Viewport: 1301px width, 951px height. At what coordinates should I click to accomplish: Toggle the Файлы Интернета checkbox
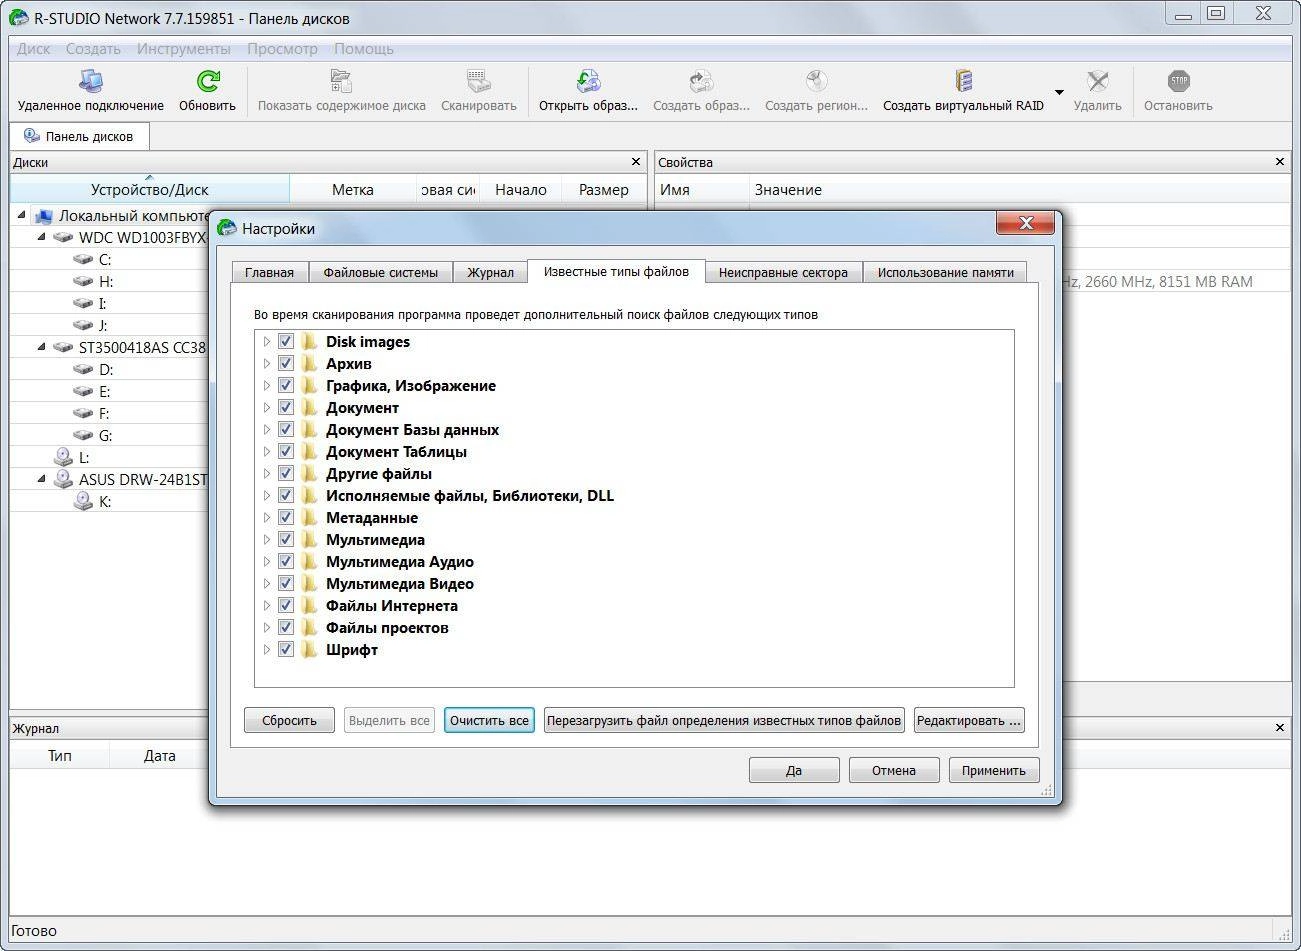click(286, 606)
